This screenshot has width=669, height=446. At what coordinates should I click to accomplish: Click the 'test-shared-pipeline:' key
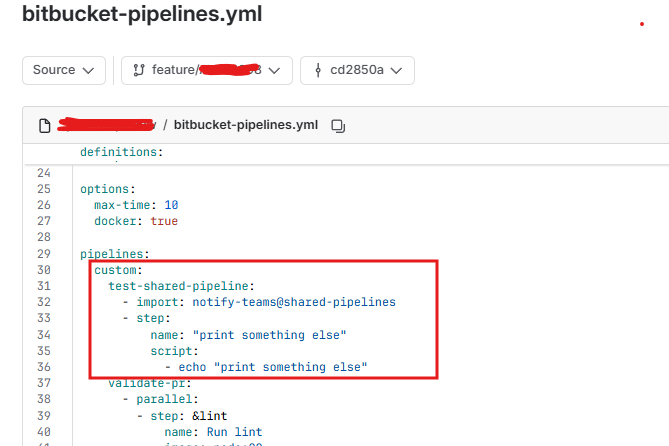coord(181,286)
